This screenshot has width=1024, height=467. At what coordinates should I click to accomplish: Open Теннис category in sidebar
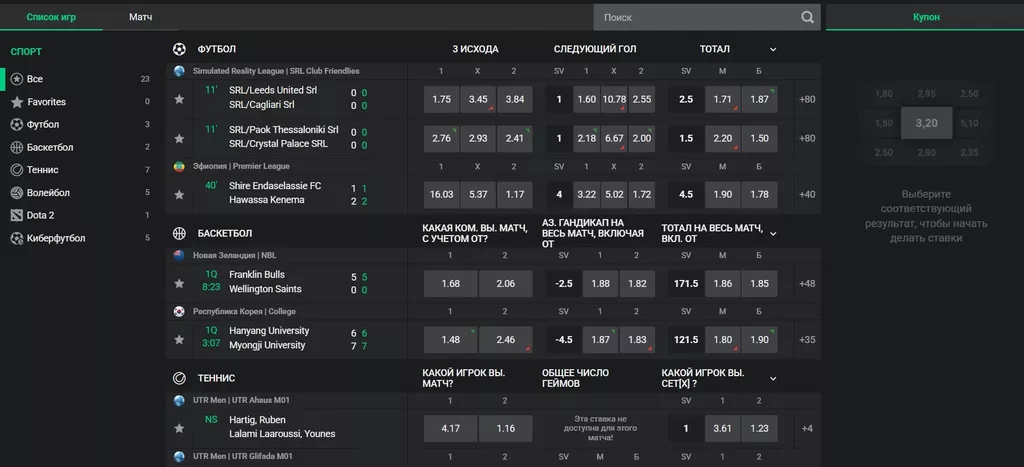42,170
